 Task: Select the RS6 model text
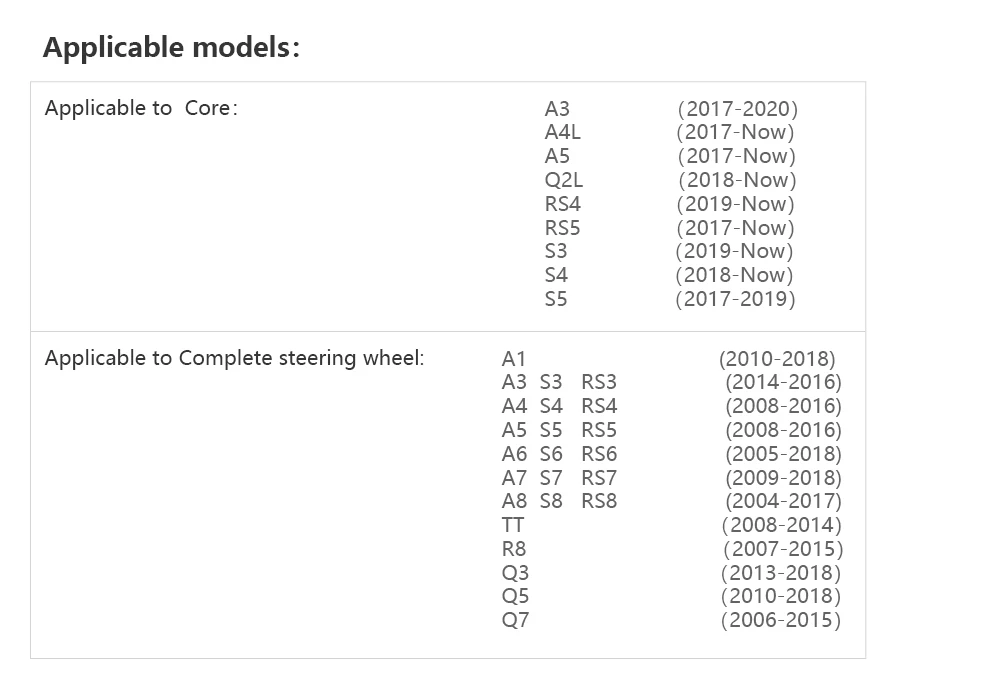click(x=599, y=453)
